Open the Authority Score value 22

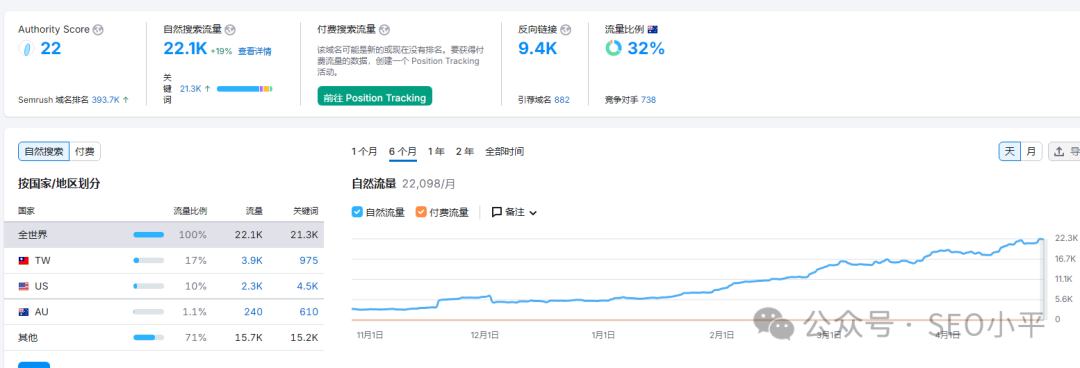51,49
